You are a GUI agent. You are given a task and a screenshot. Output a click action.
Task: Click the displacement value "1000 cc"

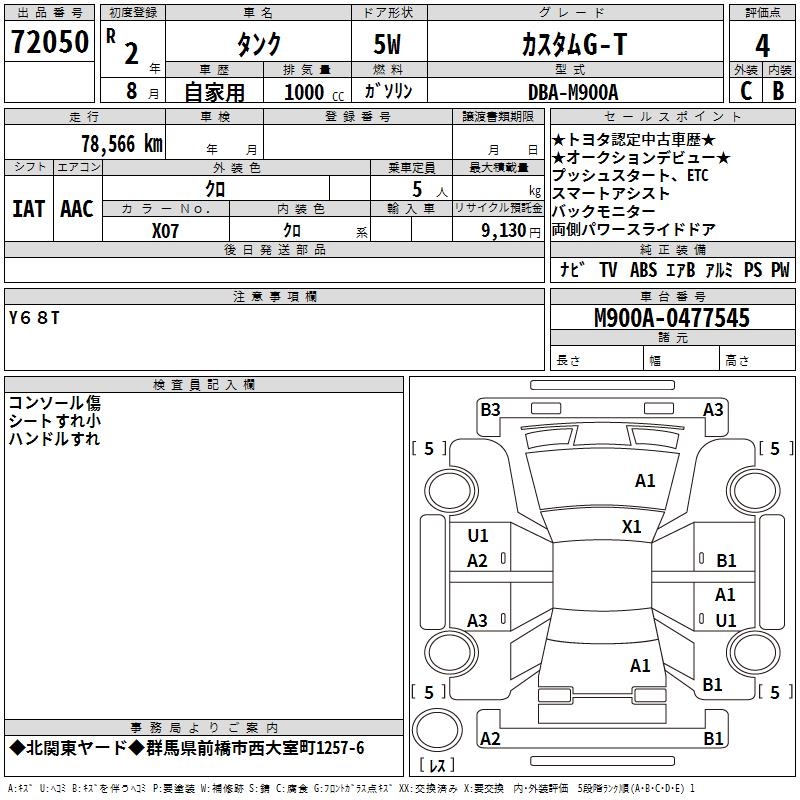pos(314,93)
